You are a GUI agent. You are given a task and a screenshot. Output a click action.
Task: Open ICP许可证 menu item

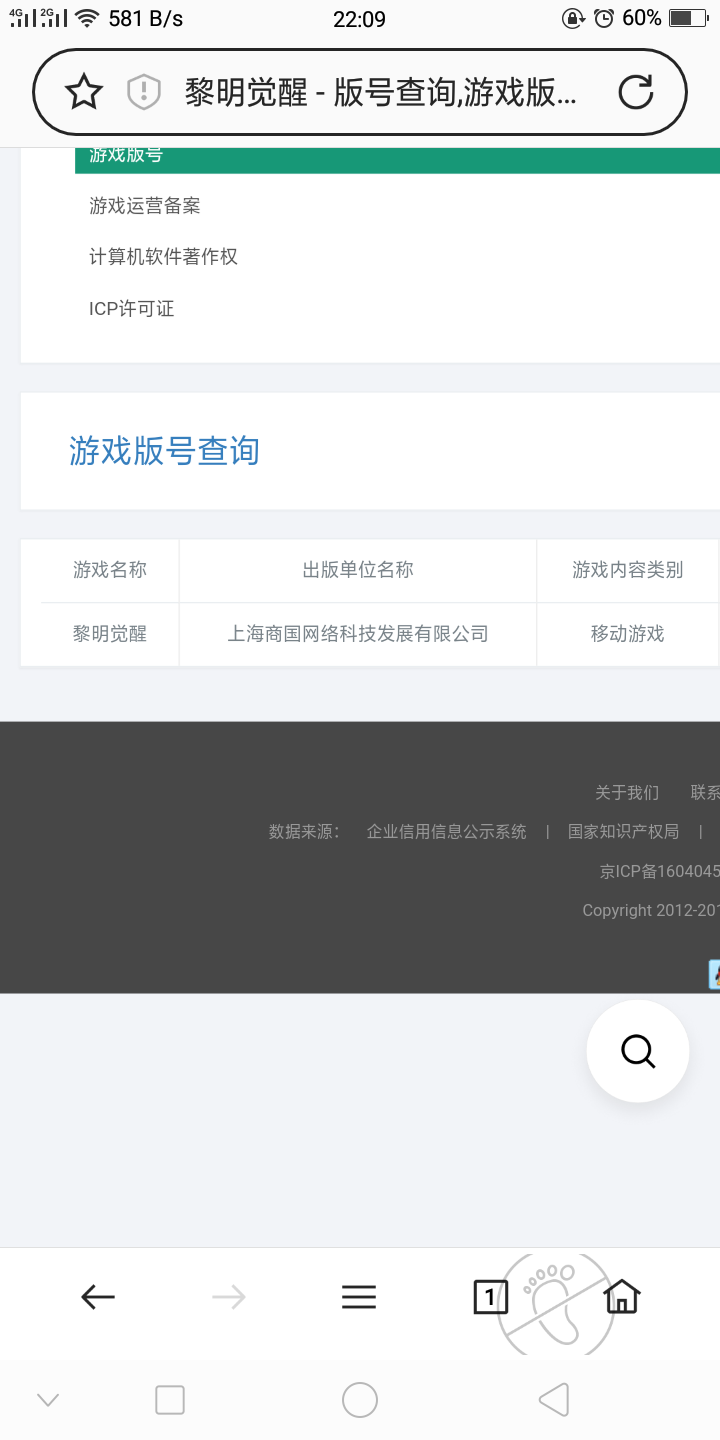132,309
